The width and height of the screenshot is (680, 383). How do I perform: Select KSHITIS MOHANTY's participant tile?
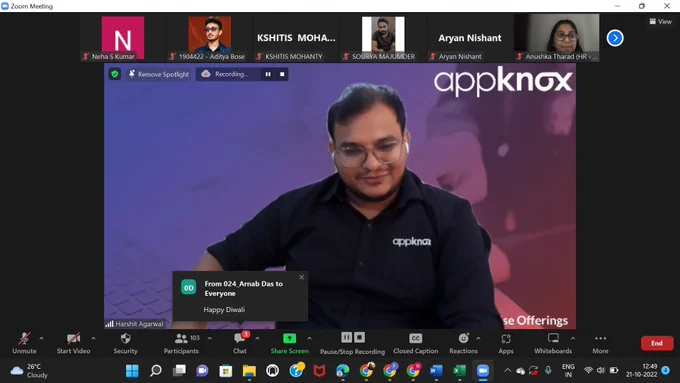click(x=296, y=38)
